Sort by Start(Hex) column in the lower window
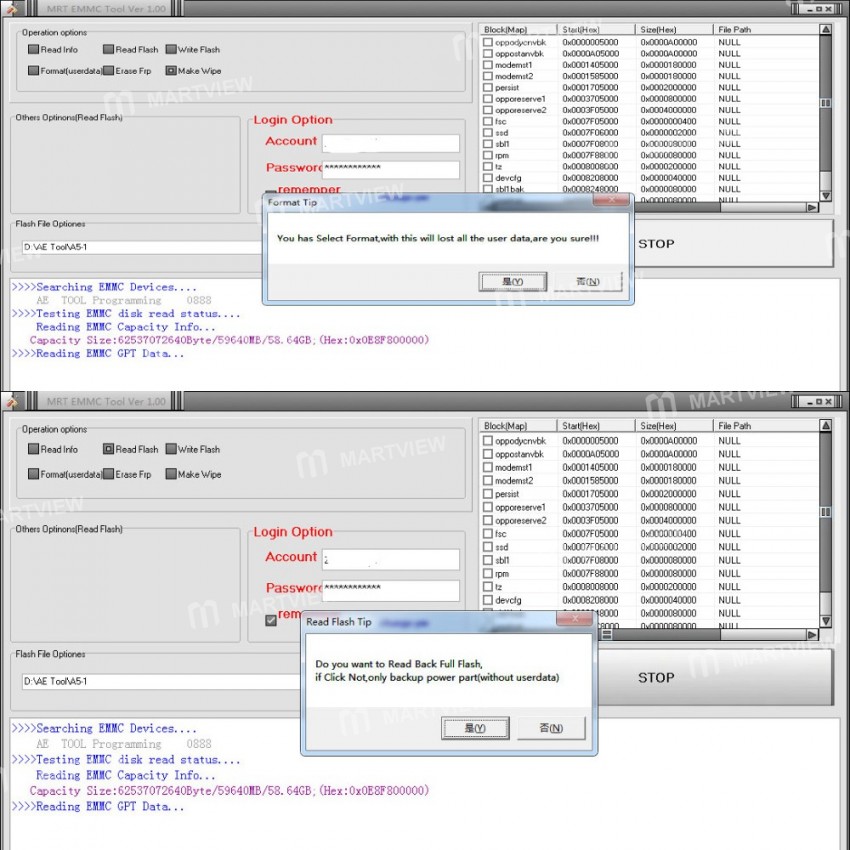The image size is (850, 850). pos(596,426)
